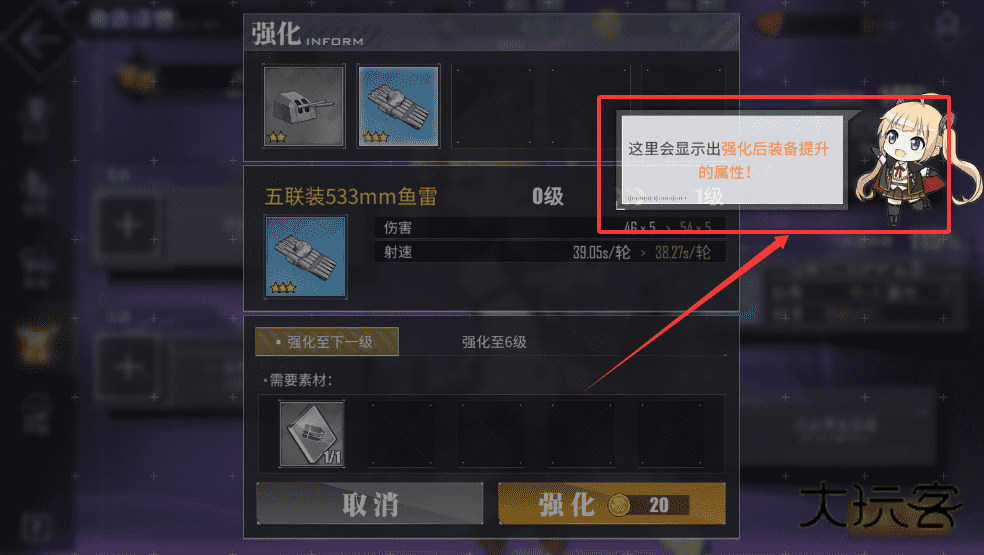The image size is (984, 555).
Task: Click the 伤害 damage stat row
Action: coord(550,227)
